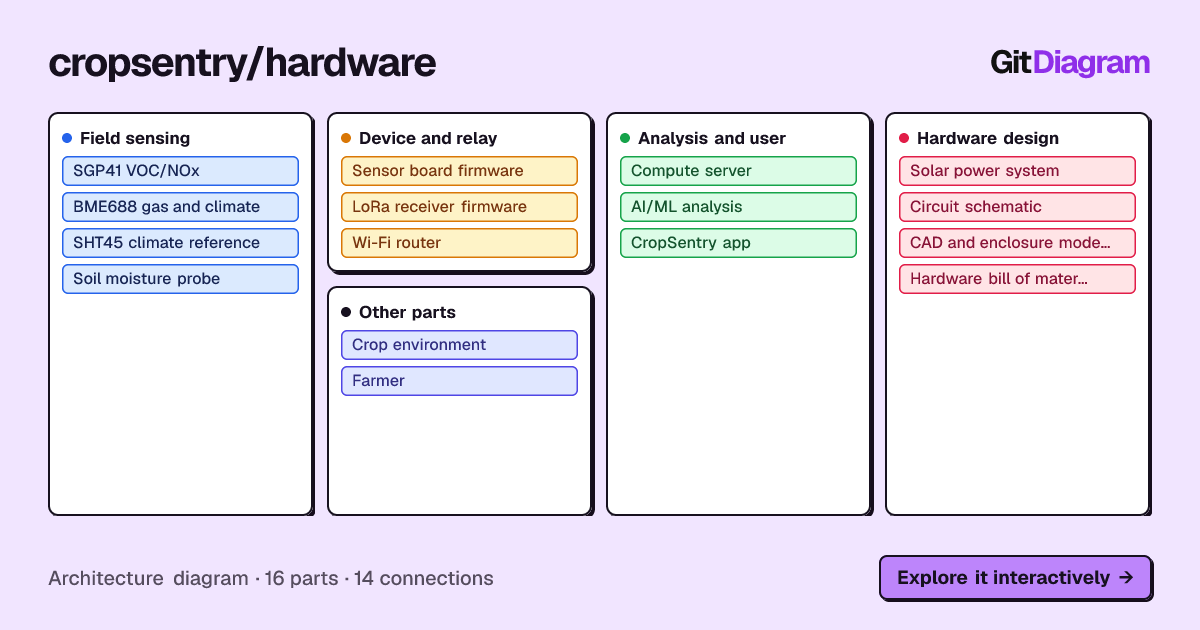The width and height of the screenshot is (1200, 630).
Task: Click the Farmer part
Action: [x=459, y=381]
